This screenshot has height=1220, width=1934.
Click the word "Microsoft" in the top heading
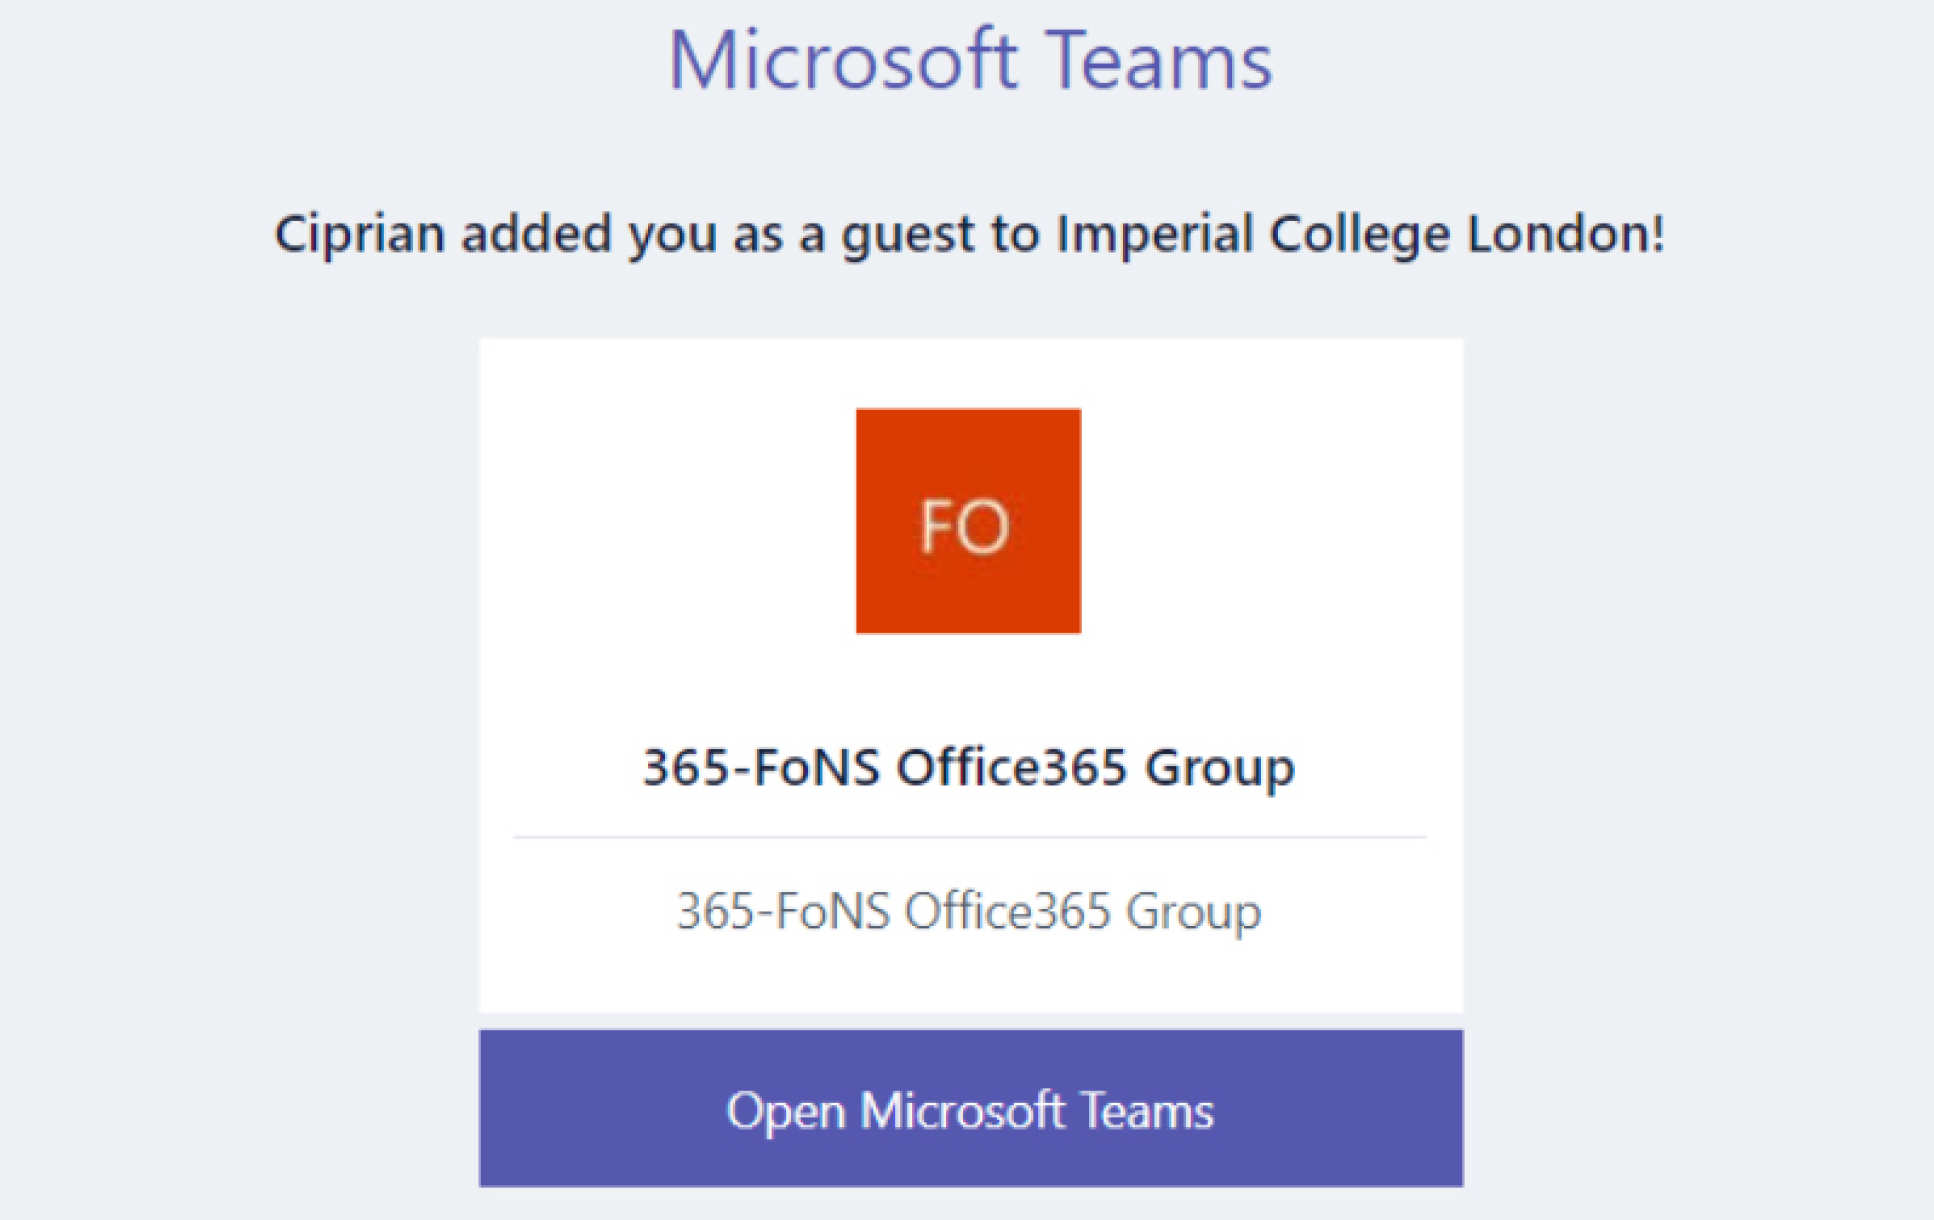point(842,61)
